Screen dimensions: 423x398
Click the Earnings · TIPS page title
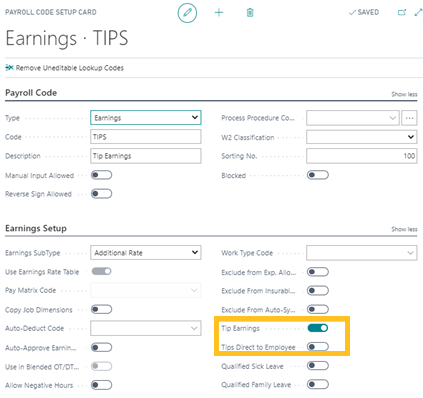[x=67, y=38]
